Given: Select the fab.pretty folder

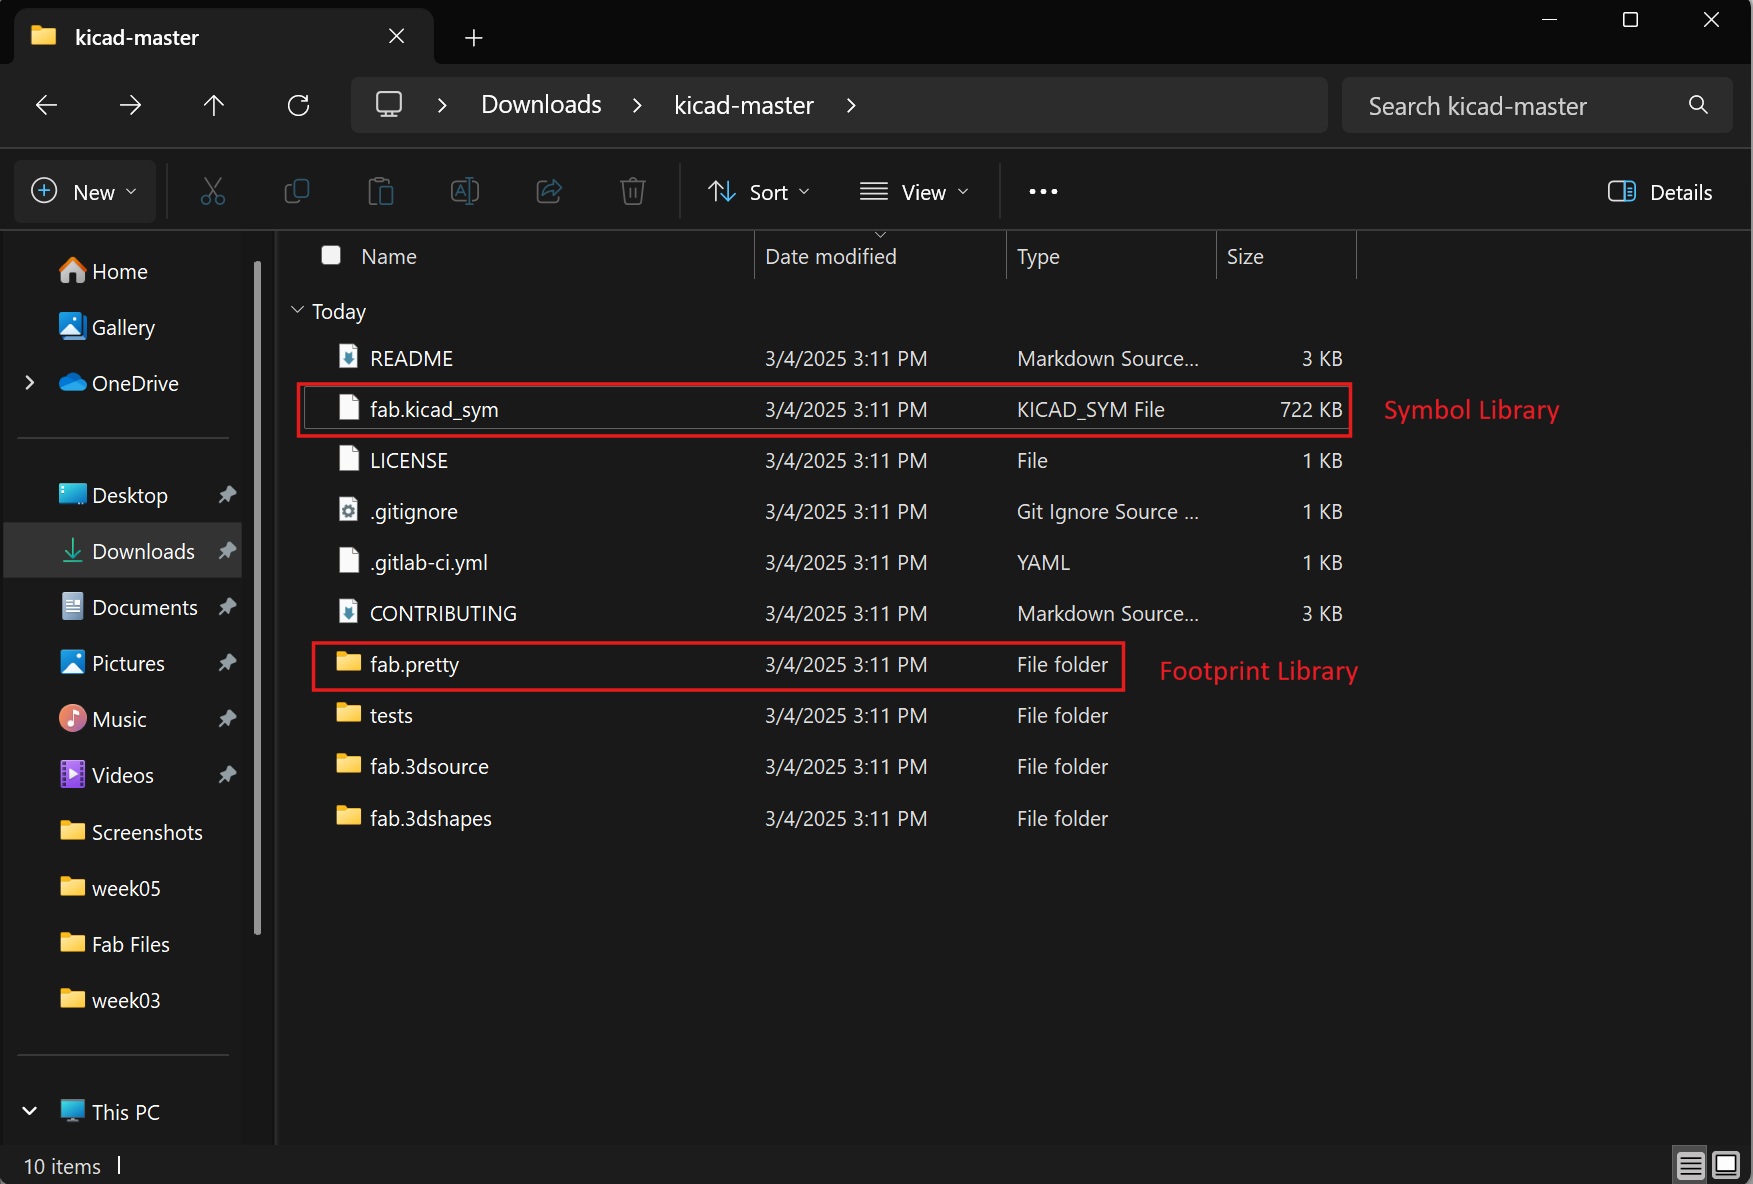Looking at the screenshot, I should point(825,664).
